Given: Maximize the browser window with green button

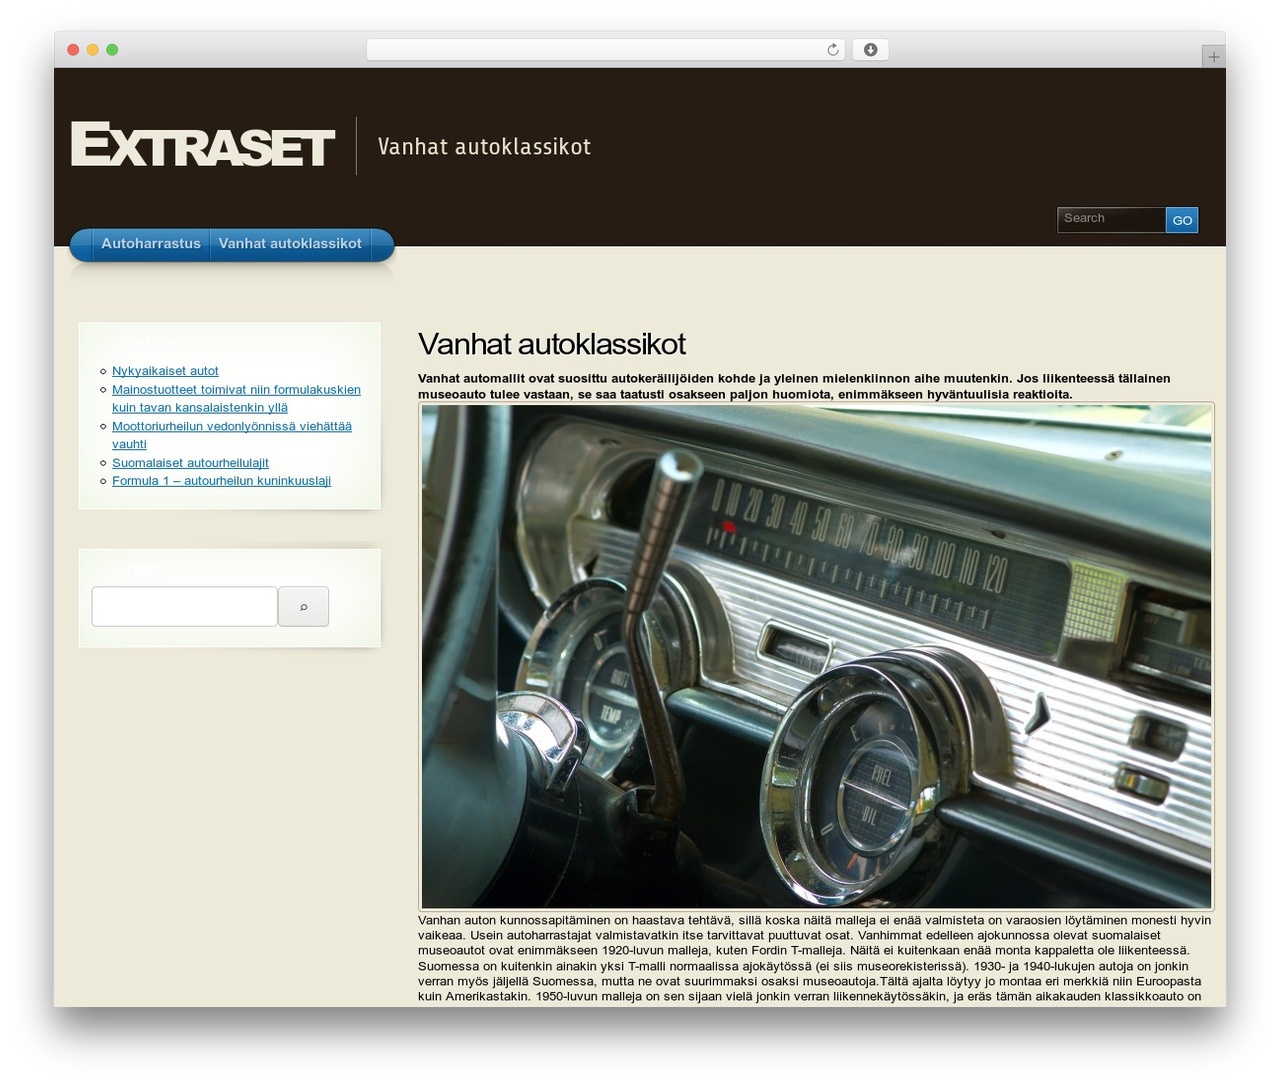Looking at the screenshot, I should click(x=112, y=50).
